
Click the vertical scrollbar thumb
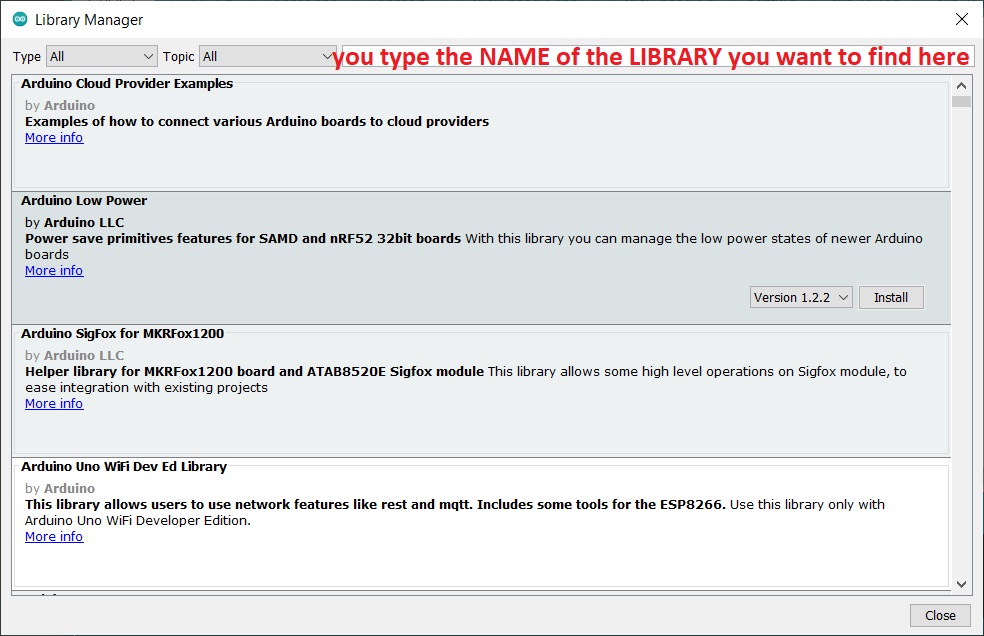tap(961, 102)
